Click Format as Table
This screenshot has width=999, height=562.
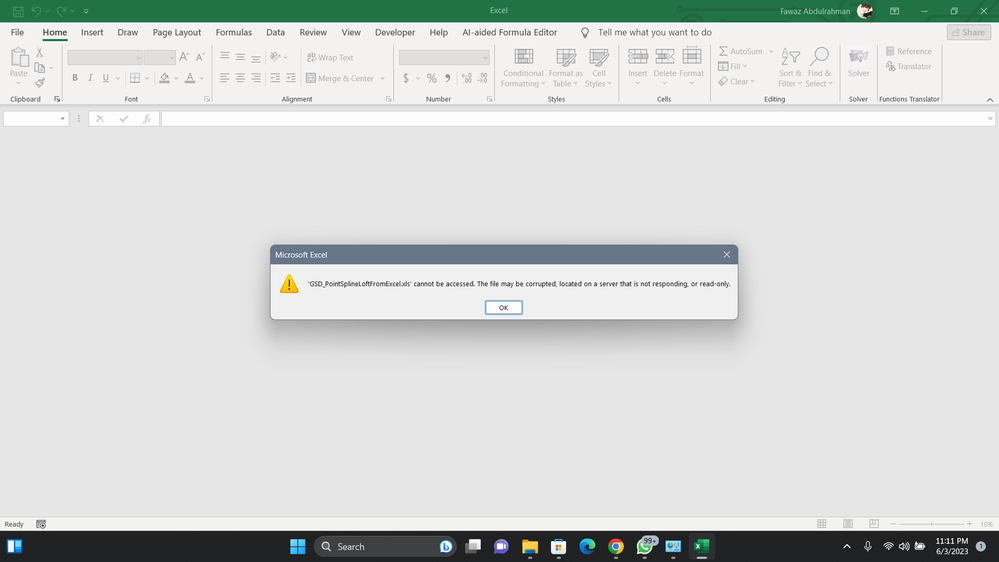(x=565, y=68)
